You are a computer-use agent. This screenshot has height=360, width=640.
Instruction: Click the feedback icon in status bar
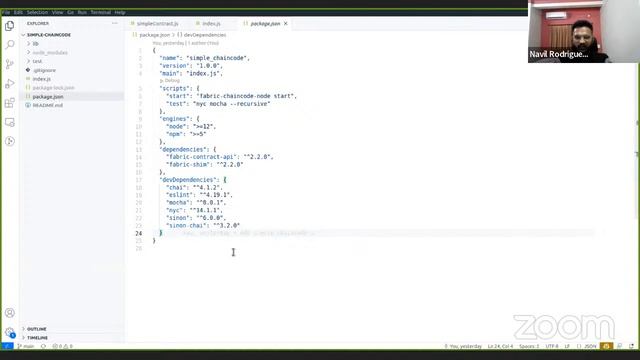click(x=620, y=346)
